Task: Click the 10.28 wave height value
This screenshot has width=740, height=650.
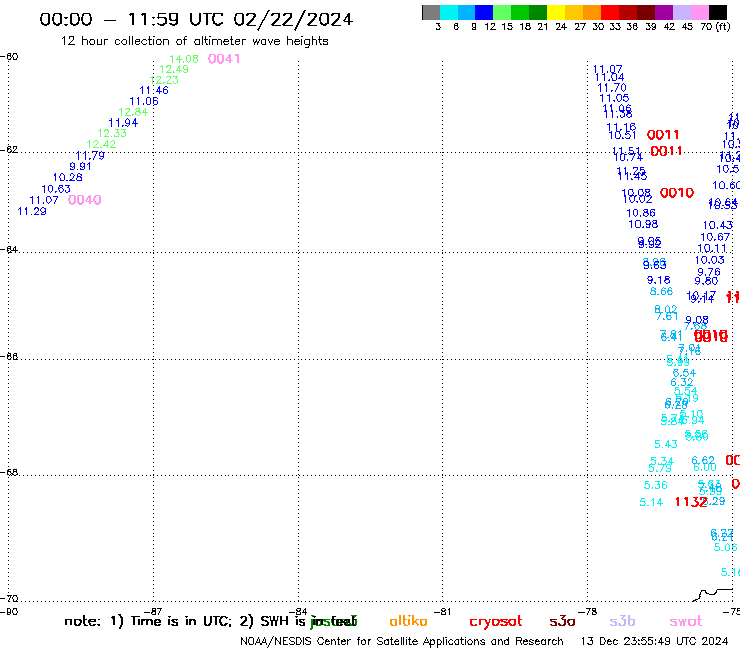Action: (x=67, y=177)
